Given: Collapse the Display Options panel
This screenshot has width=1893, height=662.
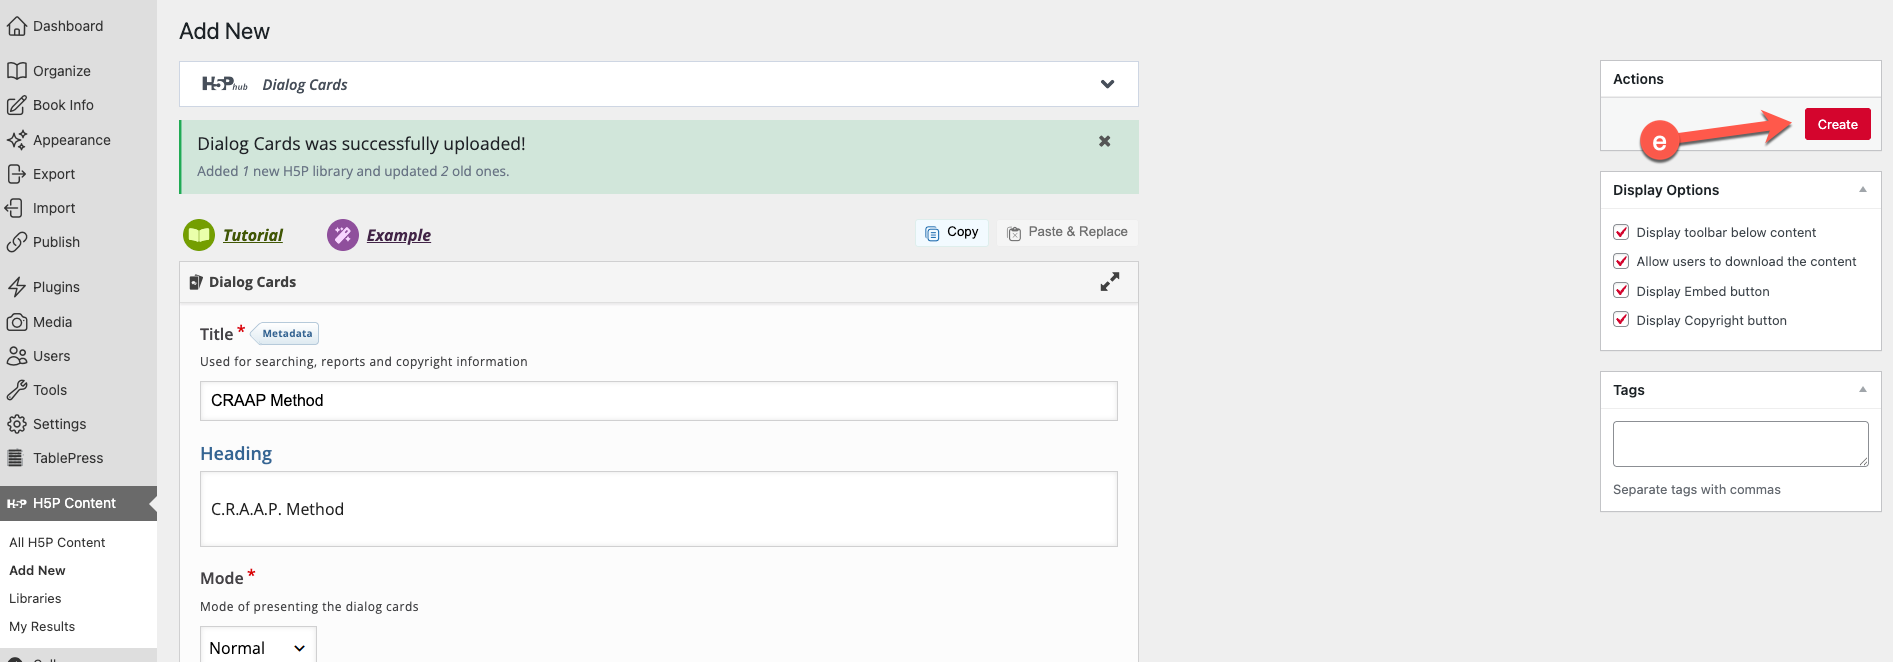Looking at the screenshot, I should tap(1862, 190).
